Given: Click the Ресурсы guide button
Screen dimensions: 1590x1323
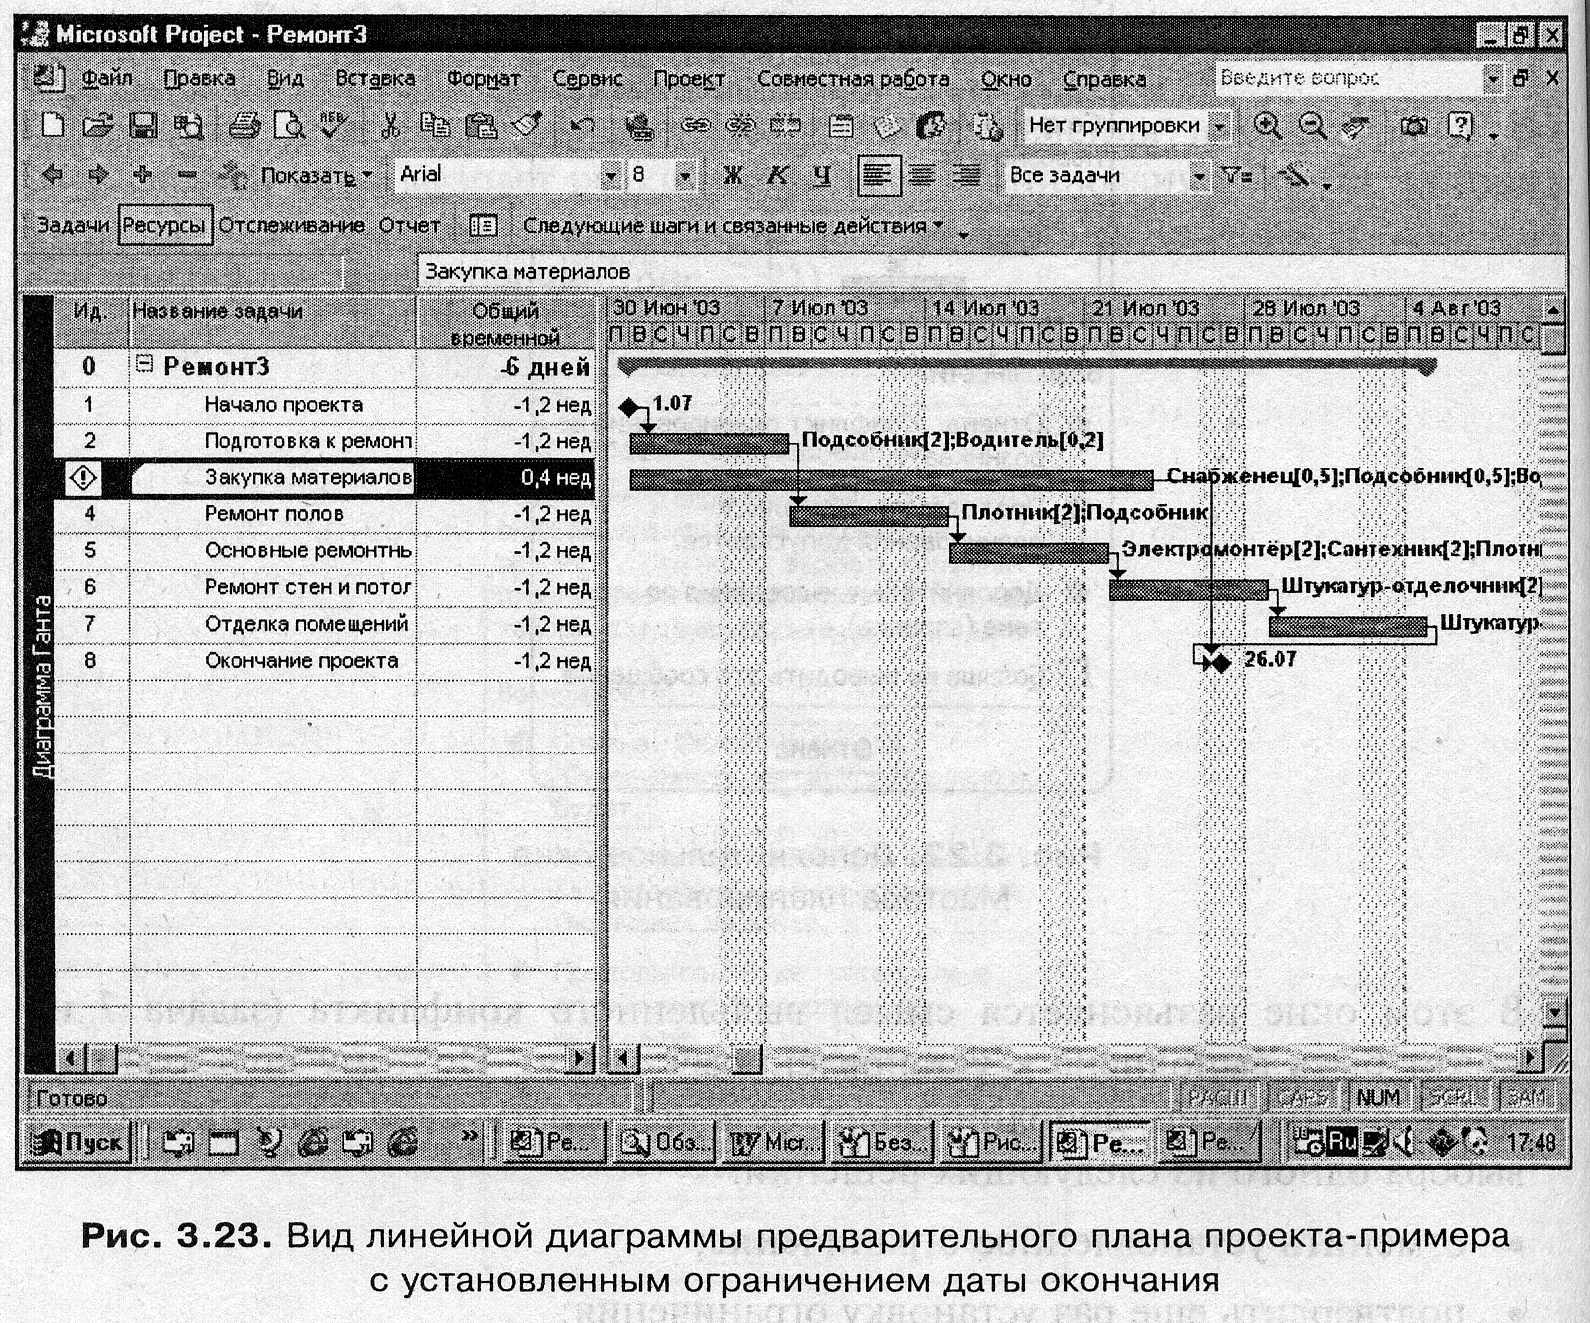Looking at the screenshot, I should point(165,225).
